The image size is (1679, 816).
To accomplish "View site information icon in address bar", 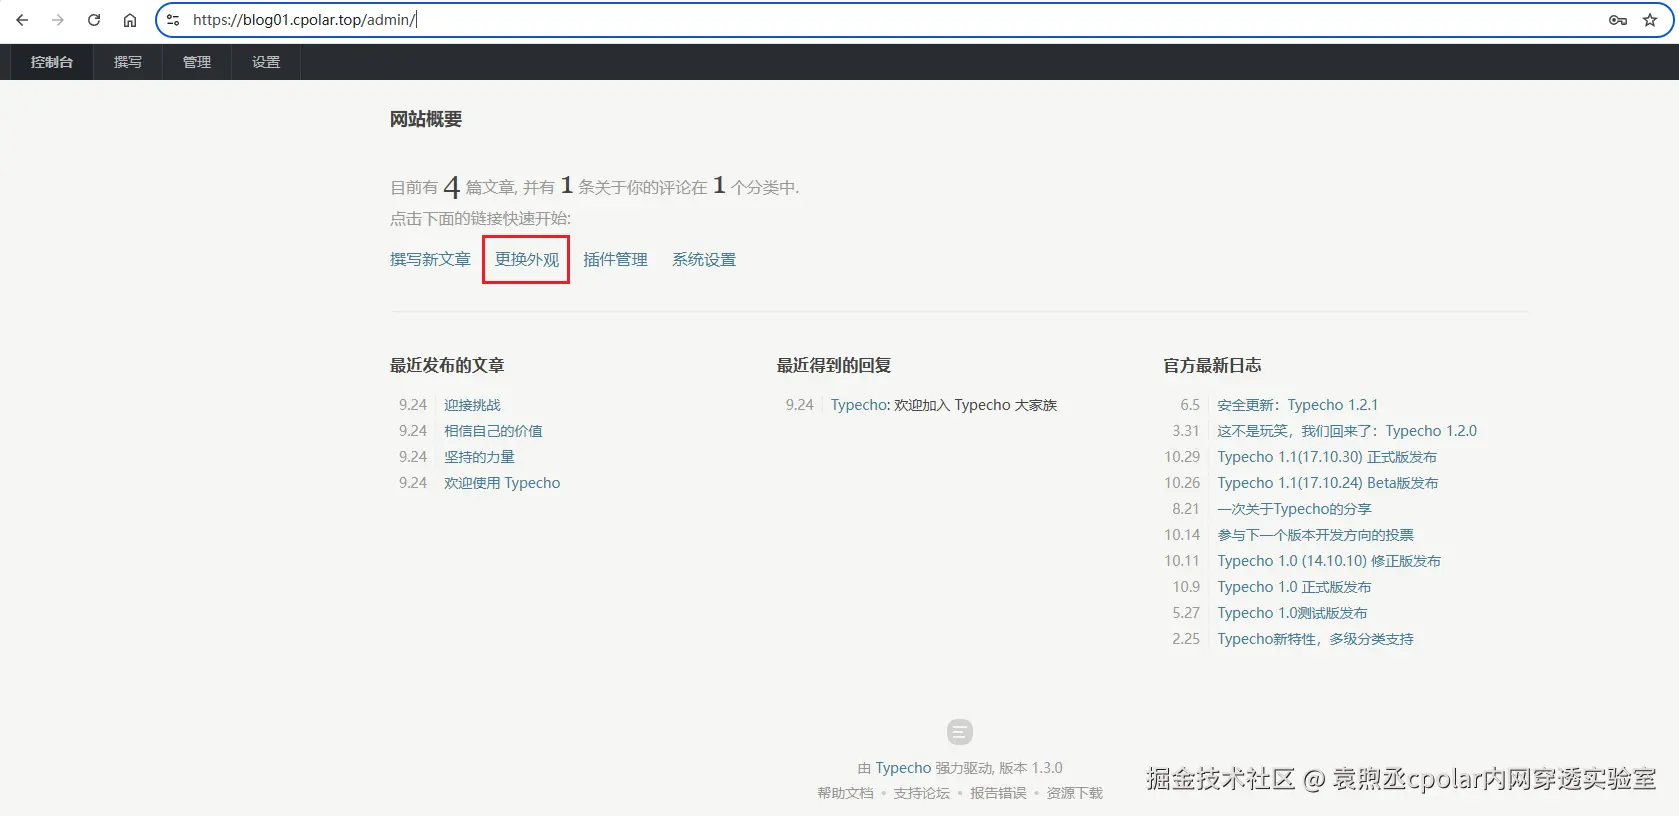I will point(173,20).
